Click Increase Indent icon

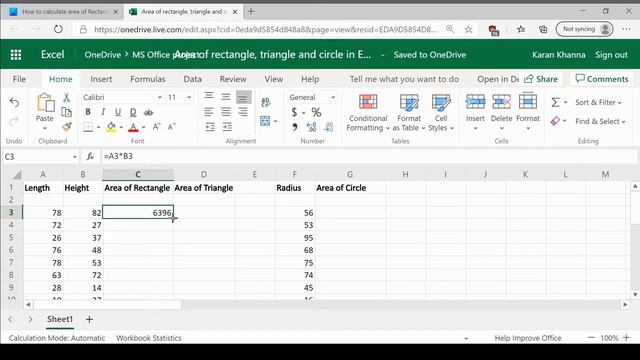click(x=227, y=127)
